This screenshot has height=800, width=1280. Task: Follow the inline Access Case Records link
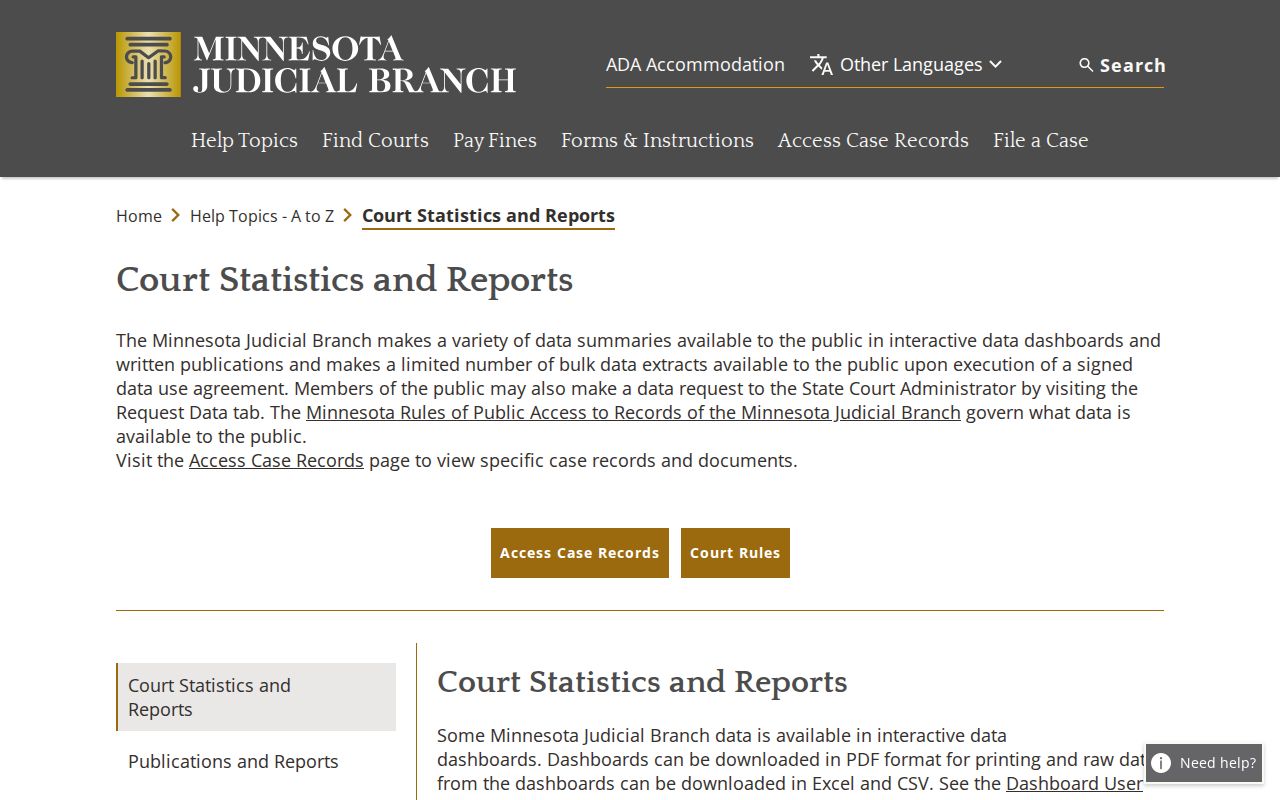(x=276, y=461)
